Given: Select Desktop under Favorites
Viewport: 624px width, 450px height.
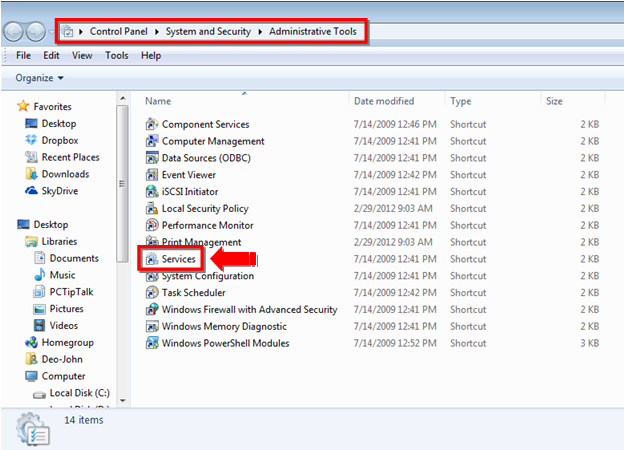Looking at the screenshot, I should tap(59, 123).
